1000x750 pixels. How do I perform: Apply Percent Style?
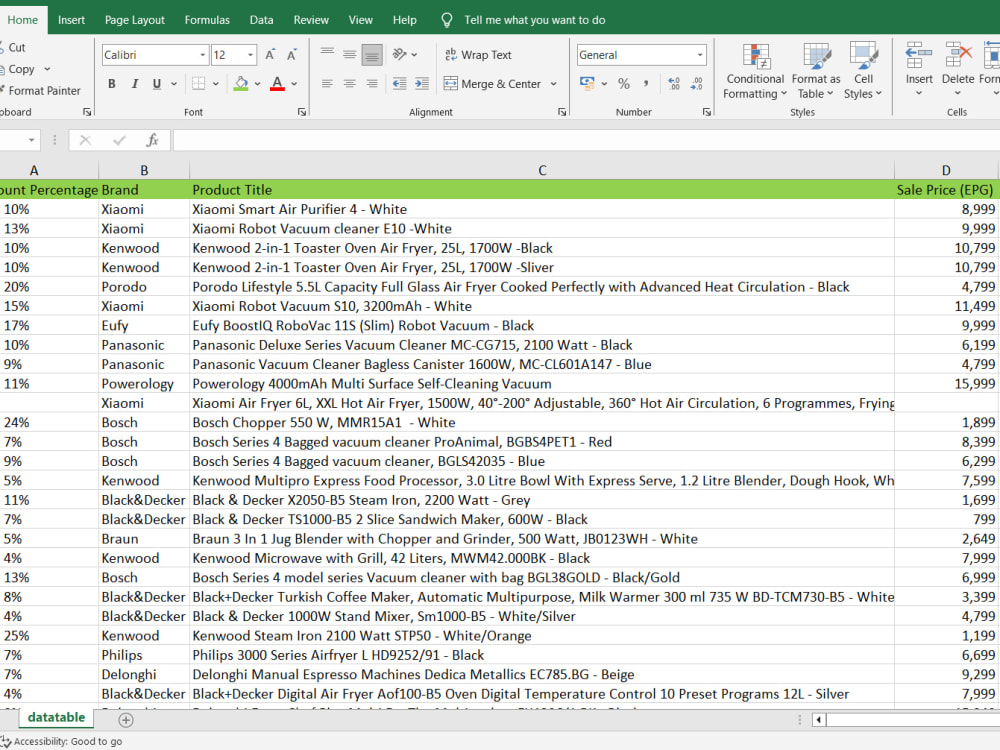point(624,84)
